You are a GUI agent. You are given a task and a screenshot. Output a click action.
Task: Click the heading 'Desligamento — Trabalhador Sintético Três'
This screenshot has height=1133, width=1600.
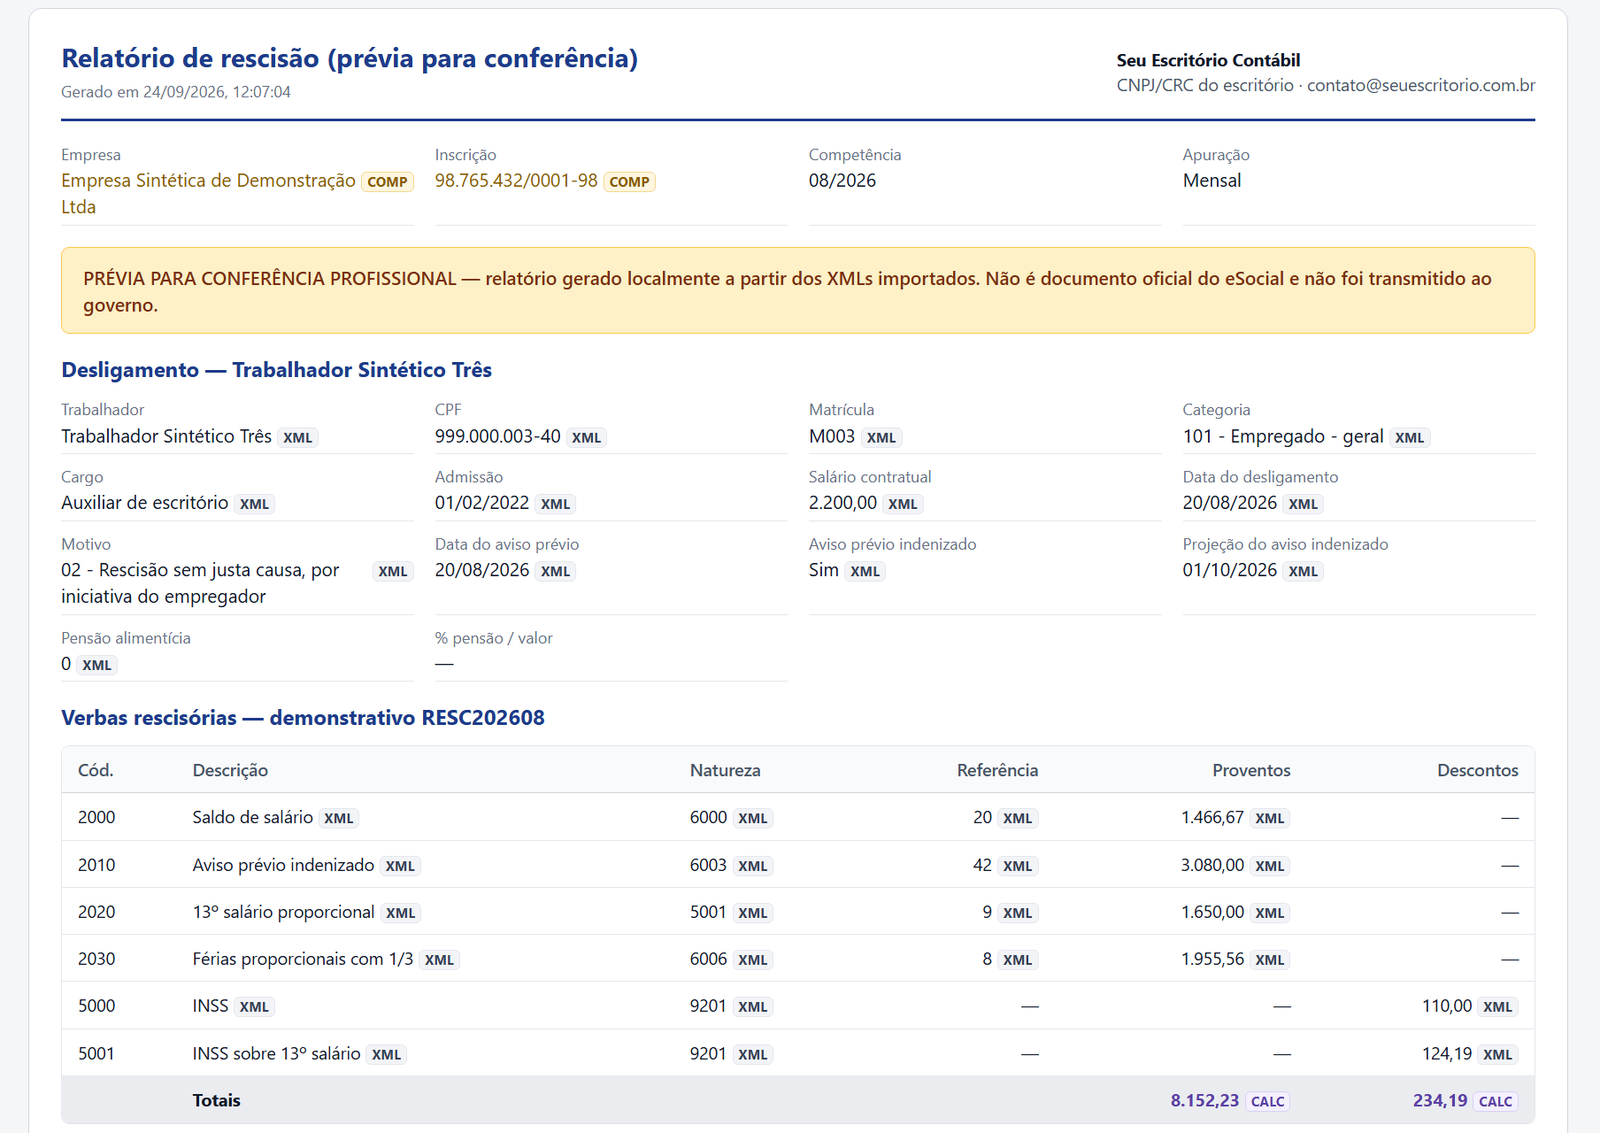(276, 370)
